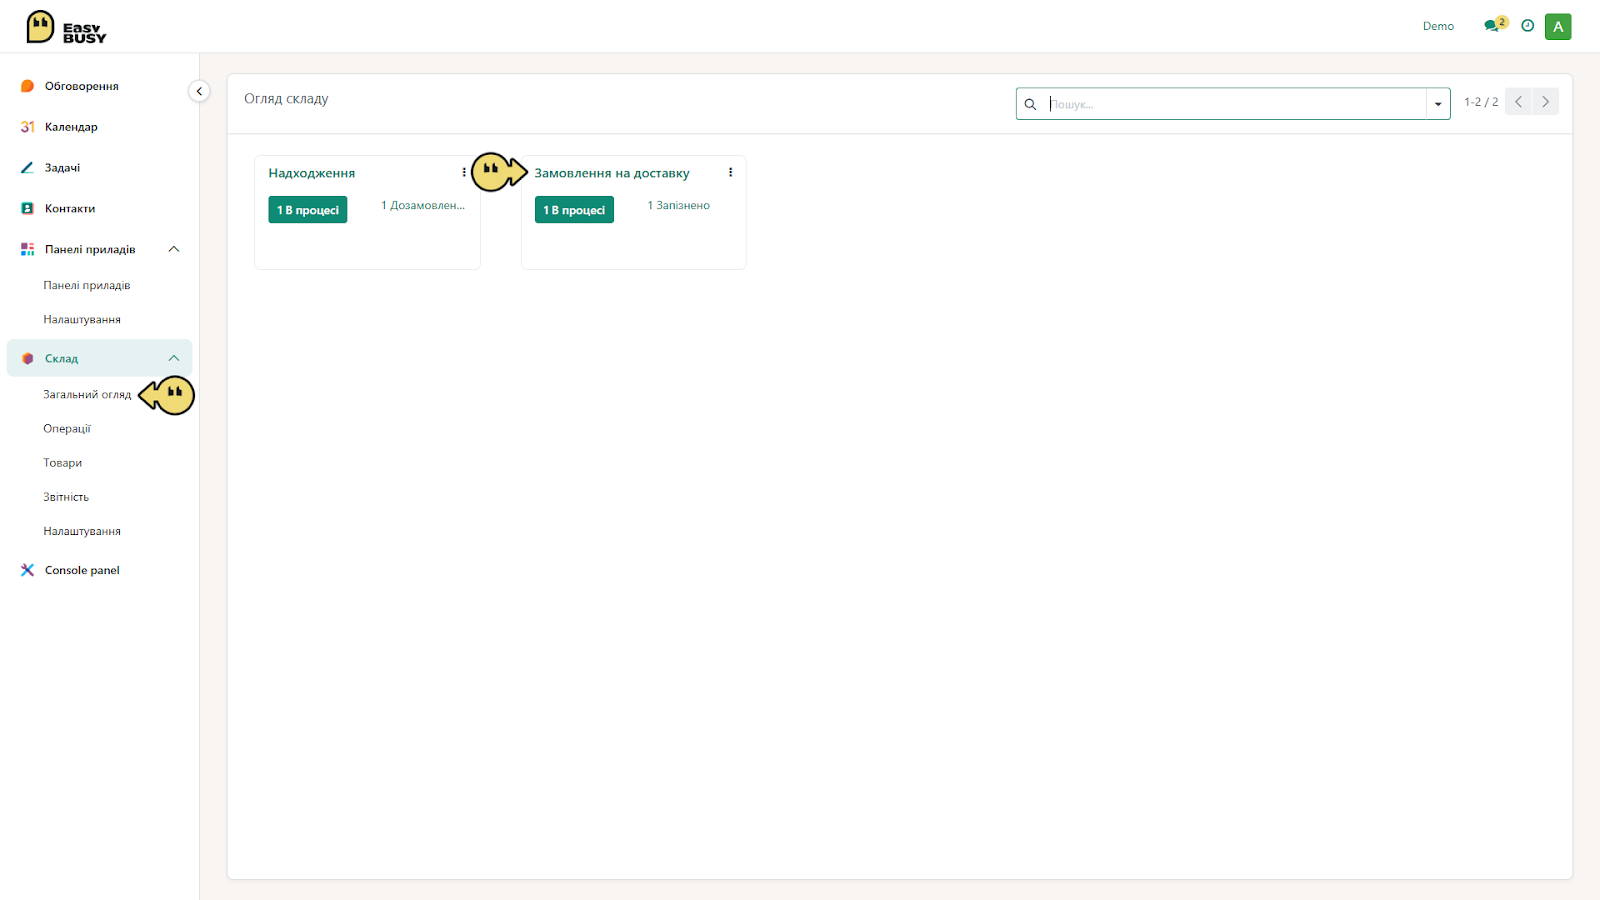Select Панелі приладів submenu item
The image size is (1600, 900).
pyautogui.click(x=87, y=285)
